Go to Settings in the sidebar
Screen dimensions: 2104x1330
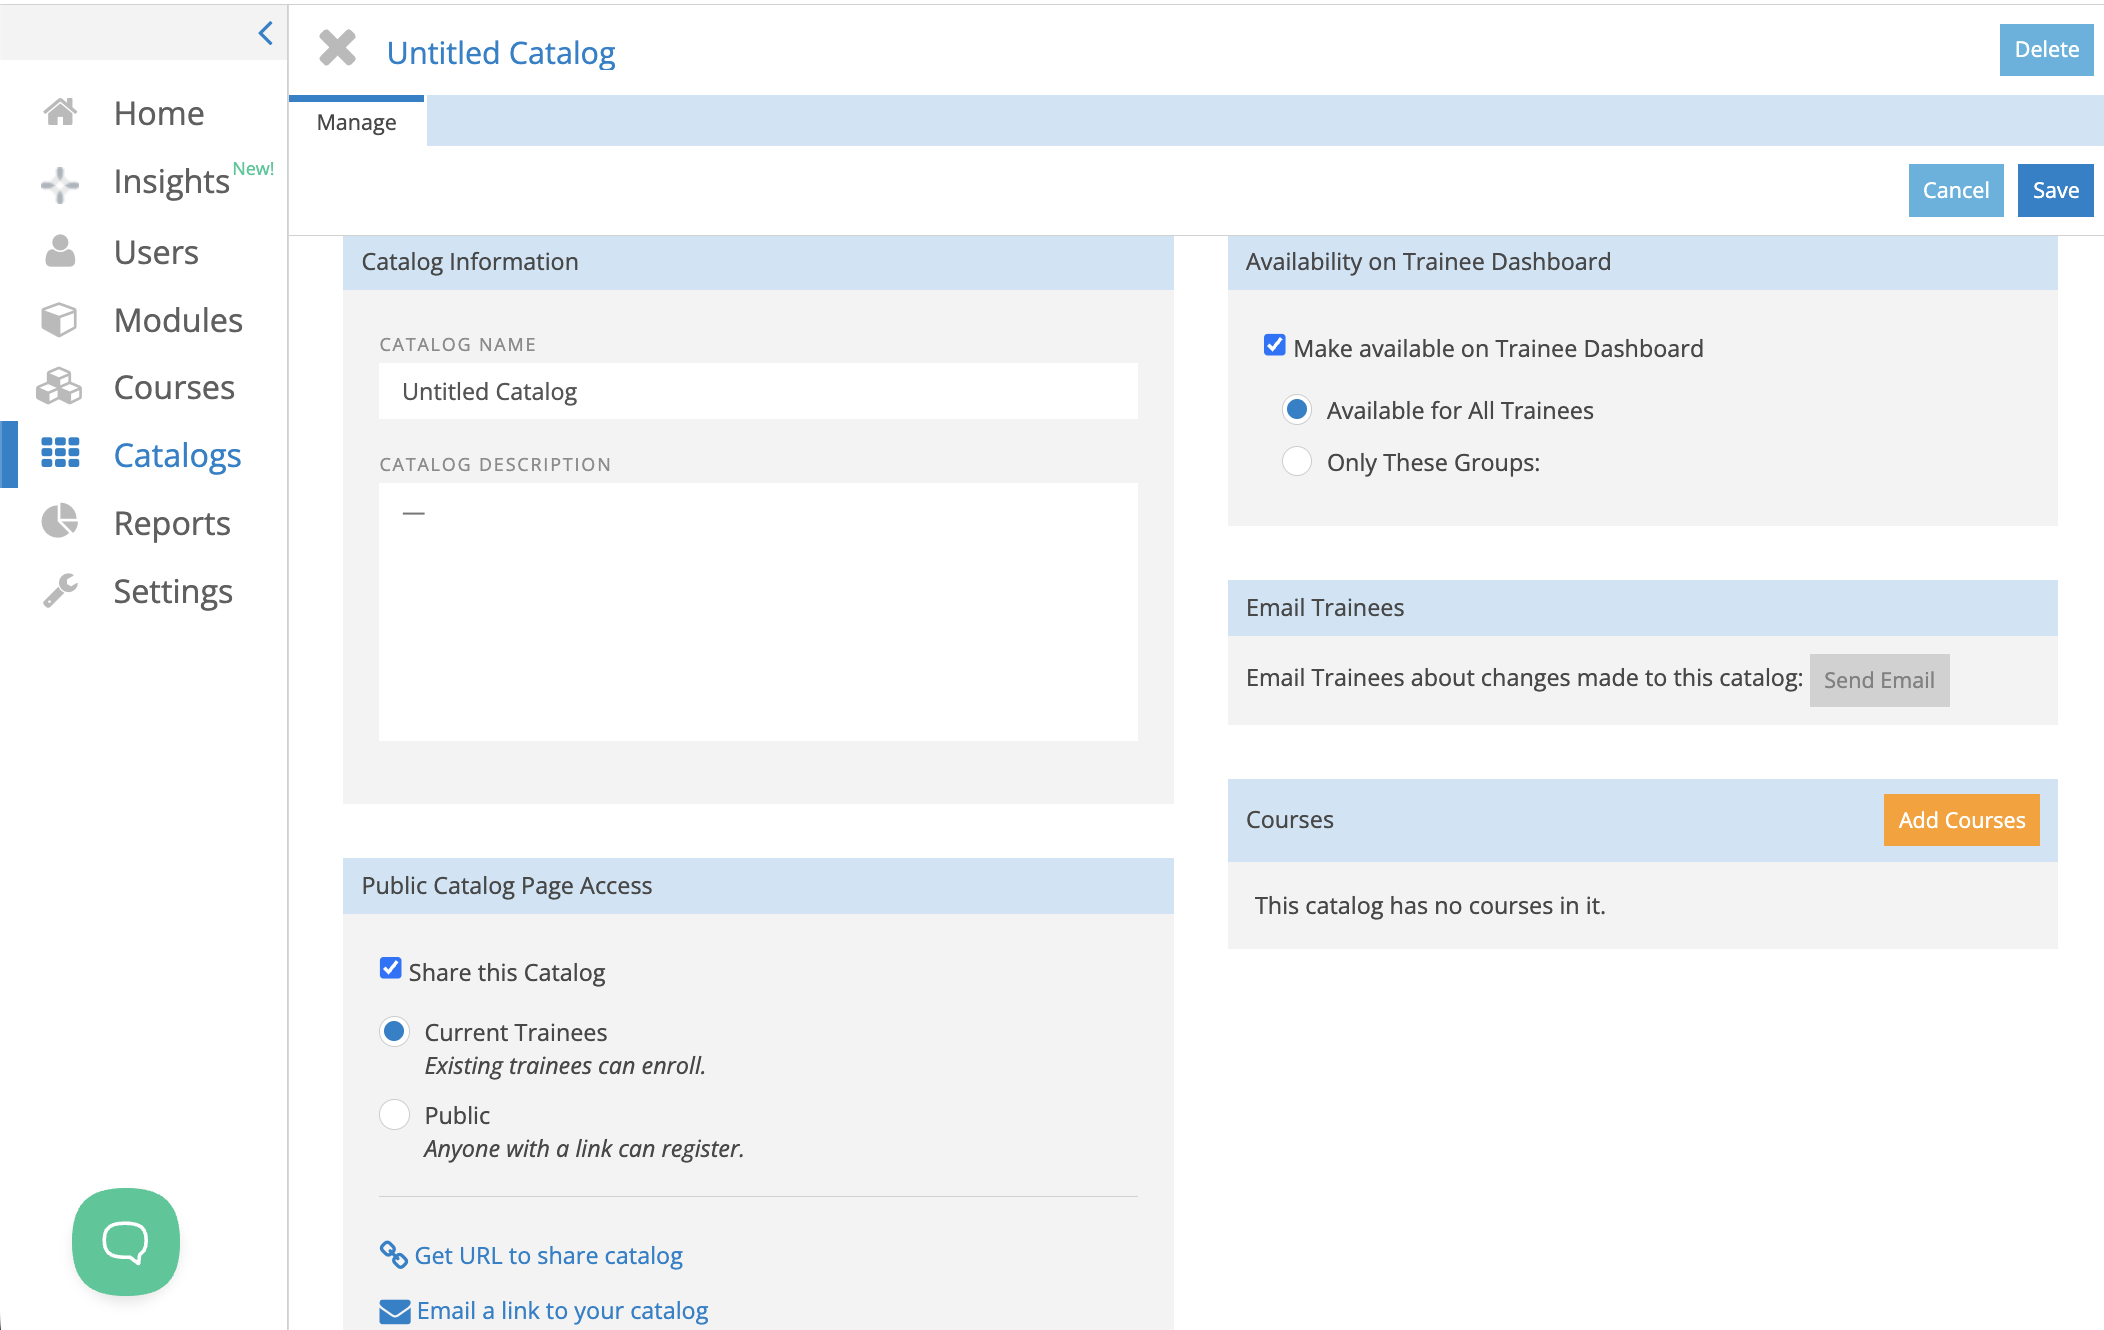(173, 592)
